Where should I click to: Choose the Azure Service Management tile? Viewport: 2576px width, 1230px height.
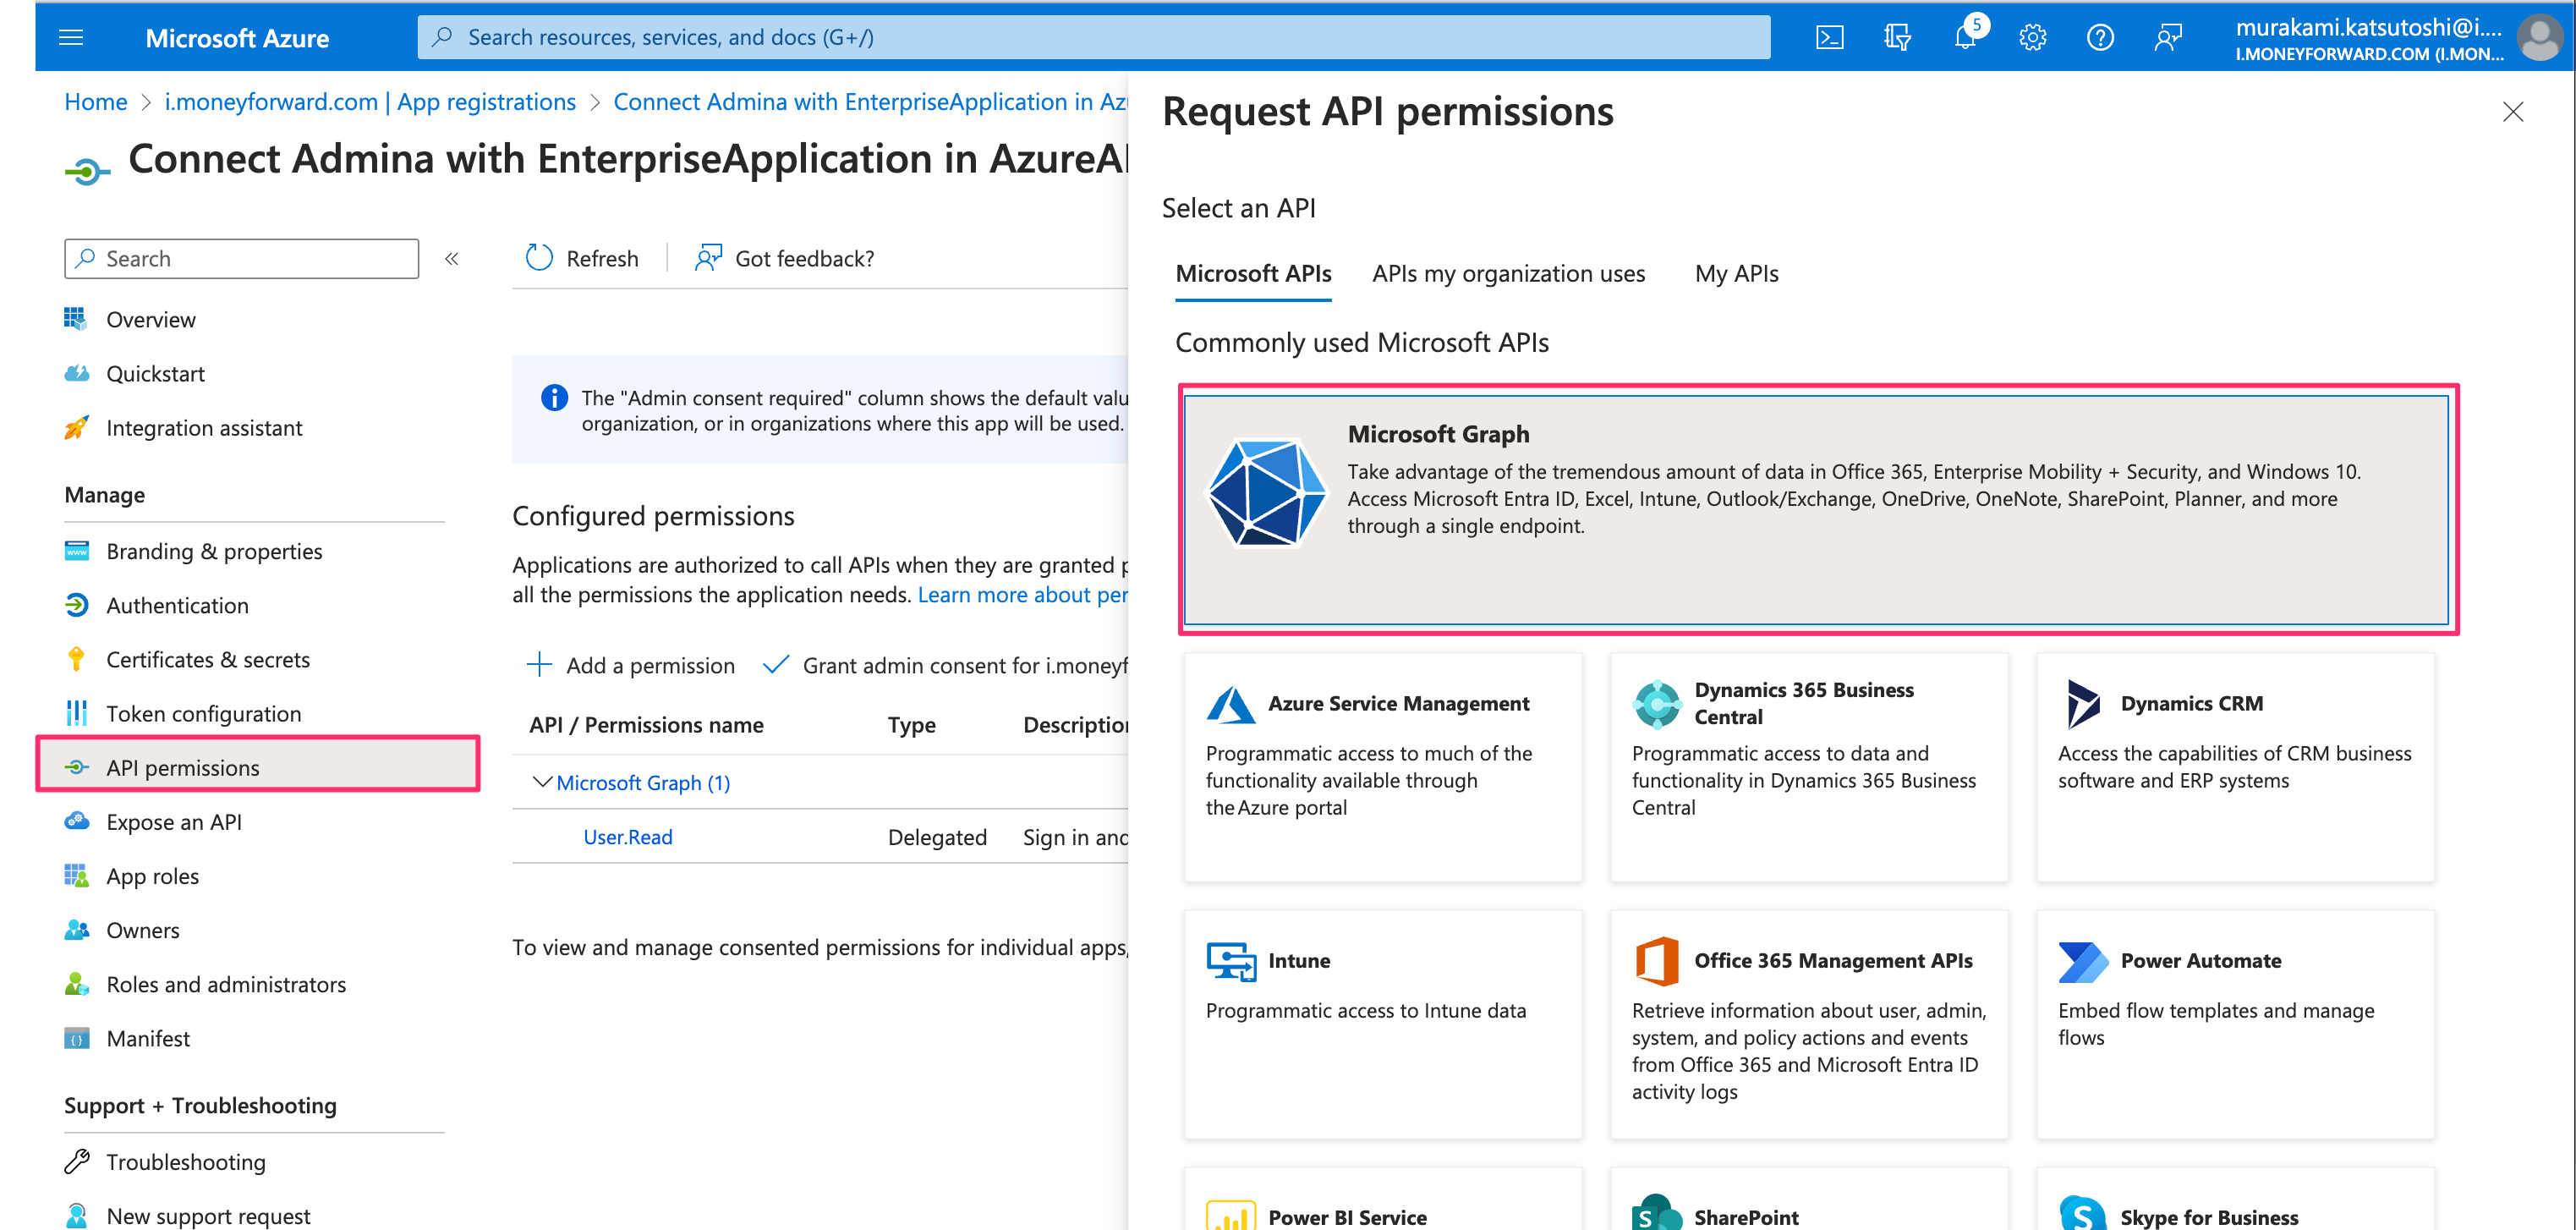[1382, 766]
